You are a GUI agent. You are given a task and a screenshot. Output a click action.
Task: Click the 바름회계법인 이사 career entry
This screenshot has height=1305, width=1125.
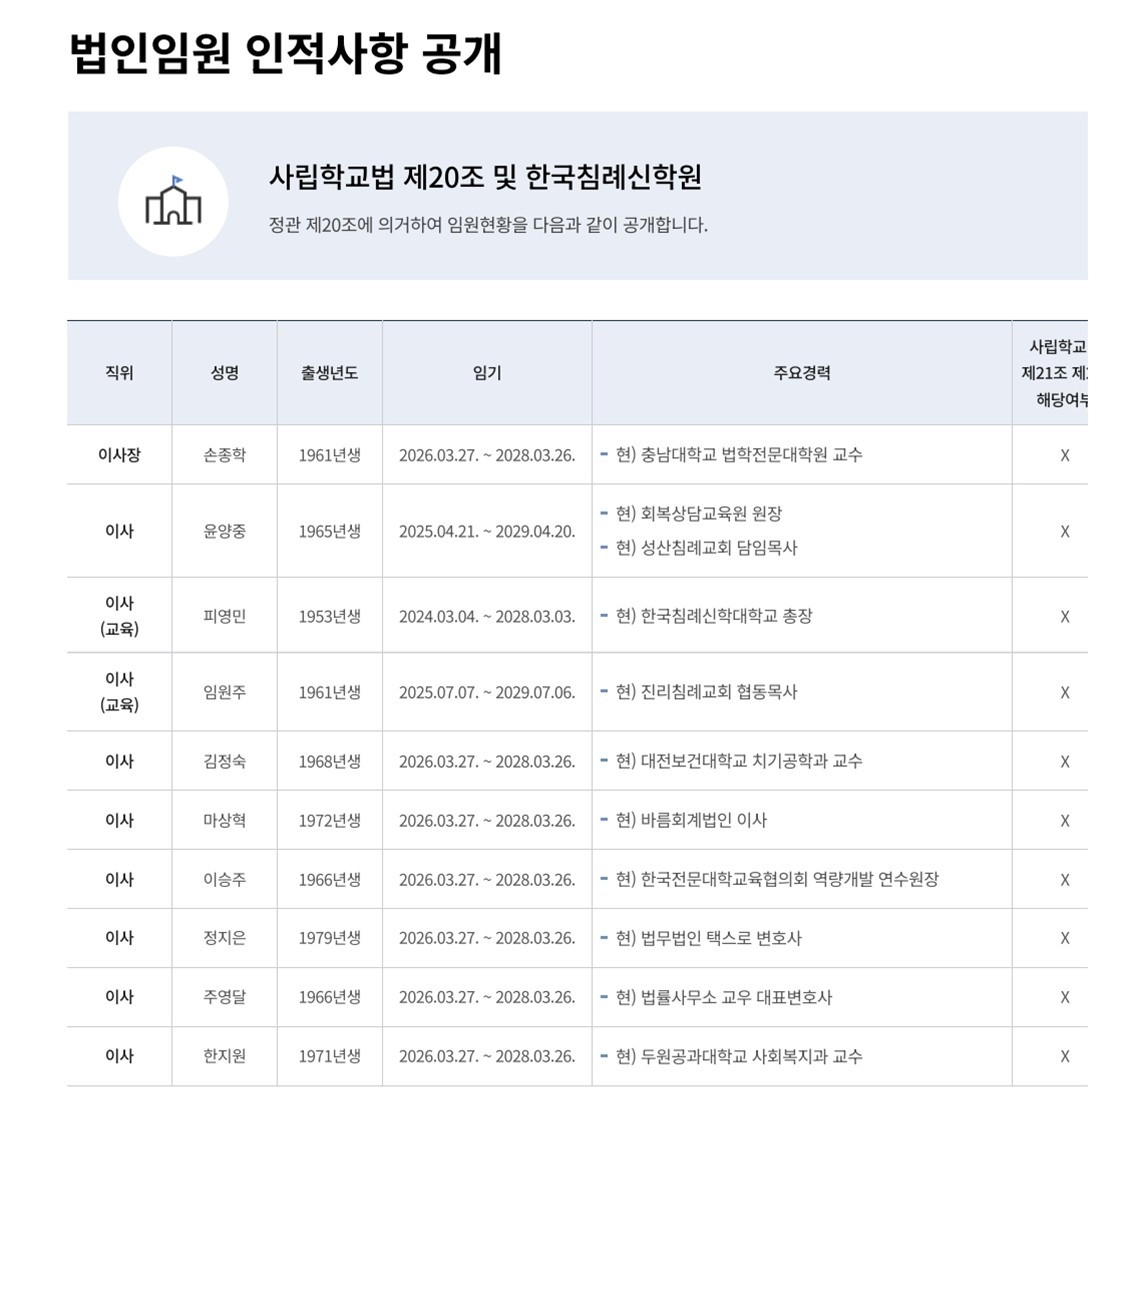click(x=691, y=820)
